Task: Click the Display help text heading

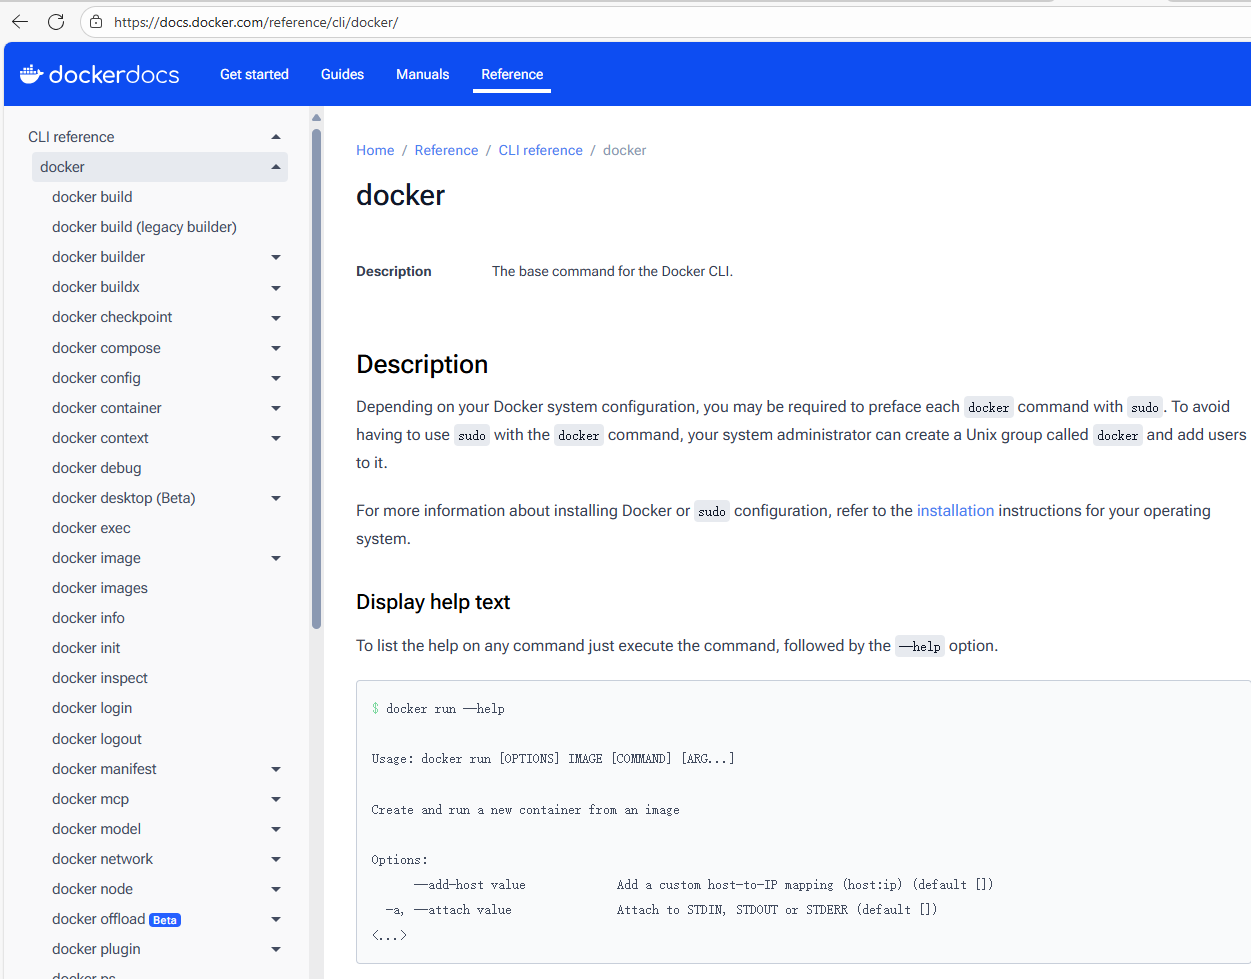Action: (433, 602)
